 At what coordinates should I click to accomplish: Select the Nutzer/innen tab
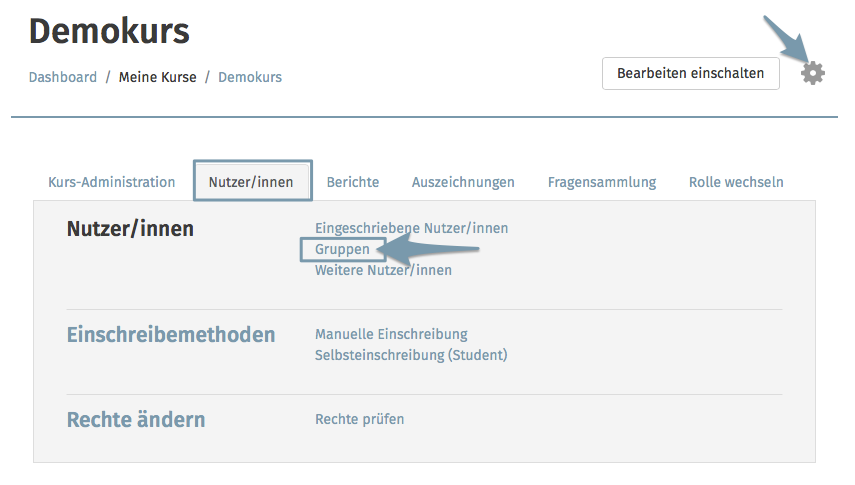pyautogui.click(x=251, y=182)
